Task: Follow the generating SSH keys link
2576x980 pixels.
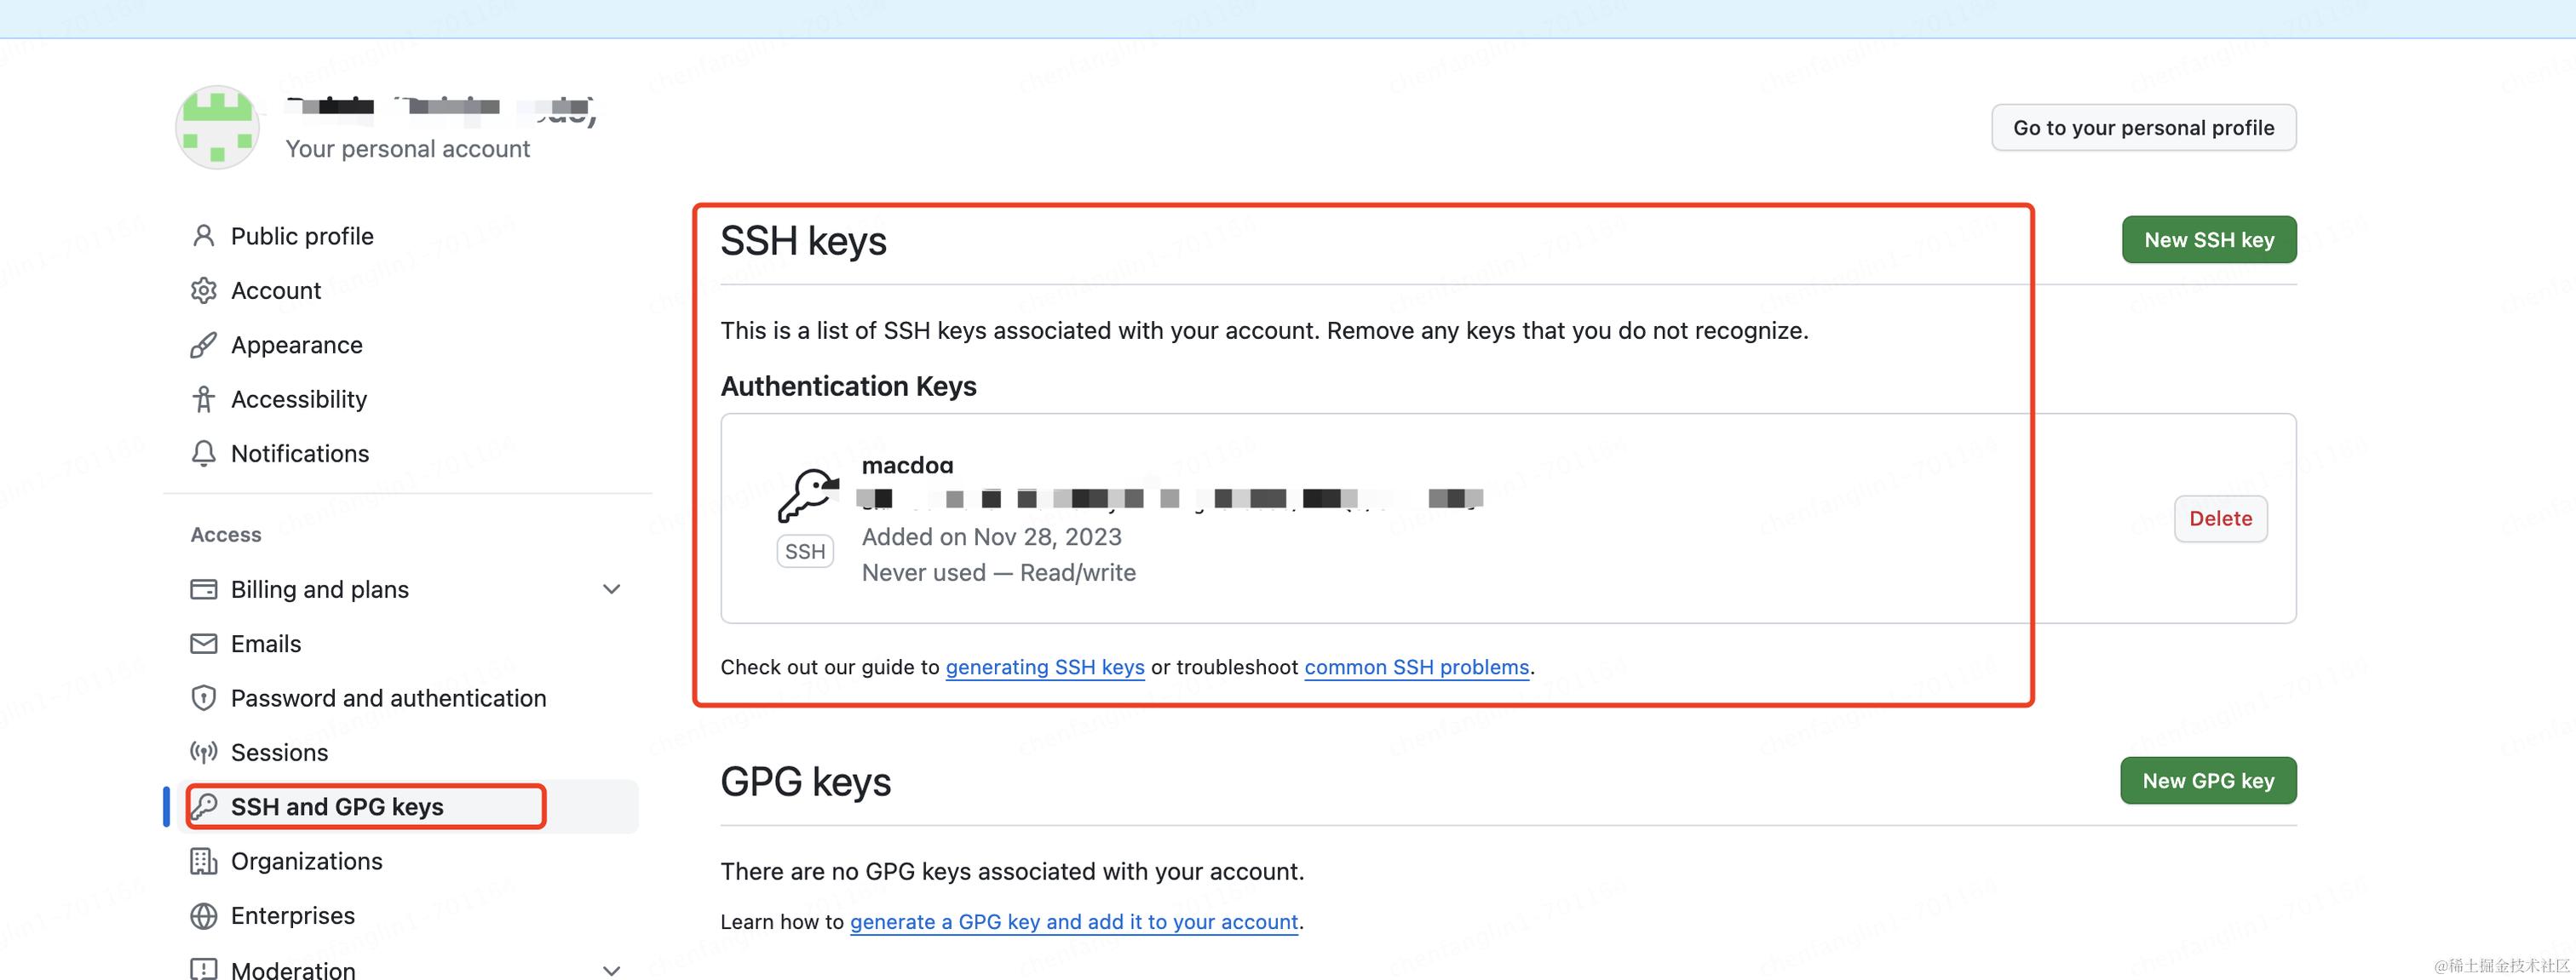Action: pos(1044,667)
